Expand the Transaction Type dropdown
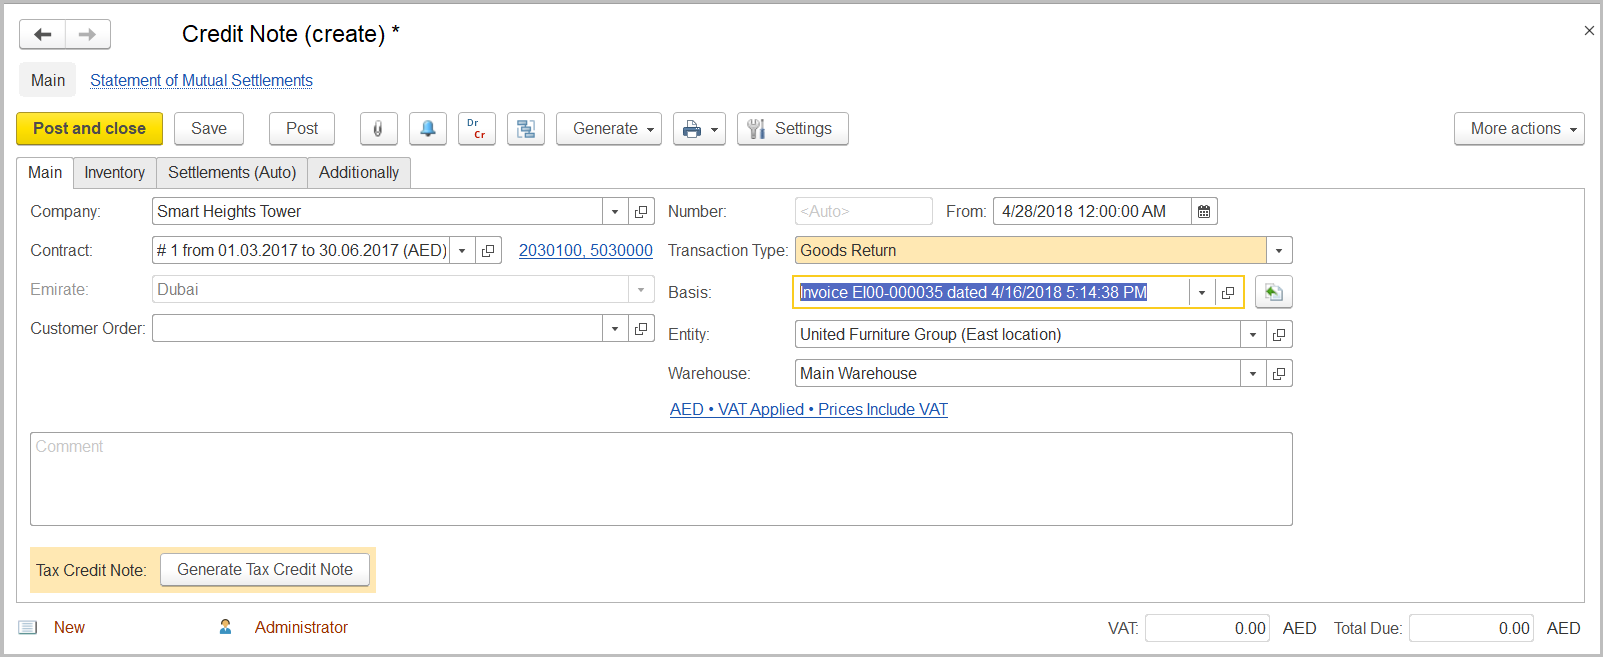 pos(1279,250)
